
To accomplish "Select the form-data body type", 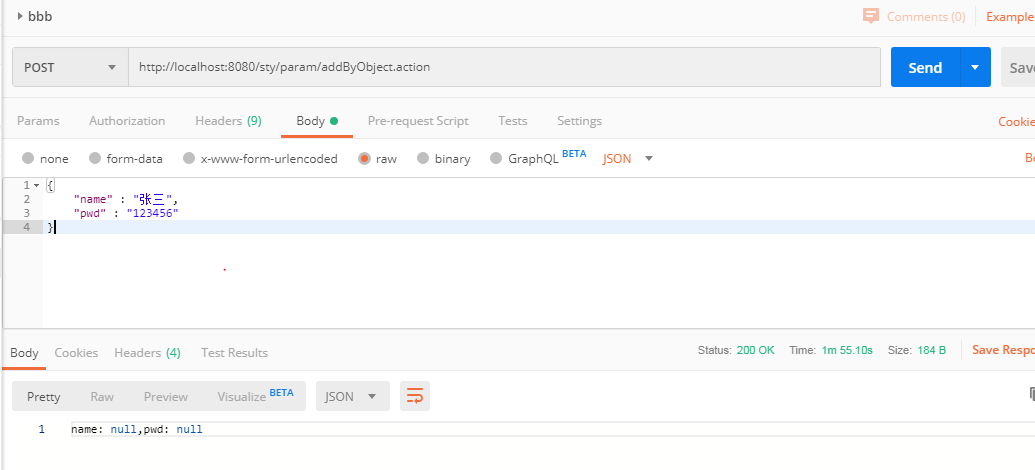I will (95, 158).
